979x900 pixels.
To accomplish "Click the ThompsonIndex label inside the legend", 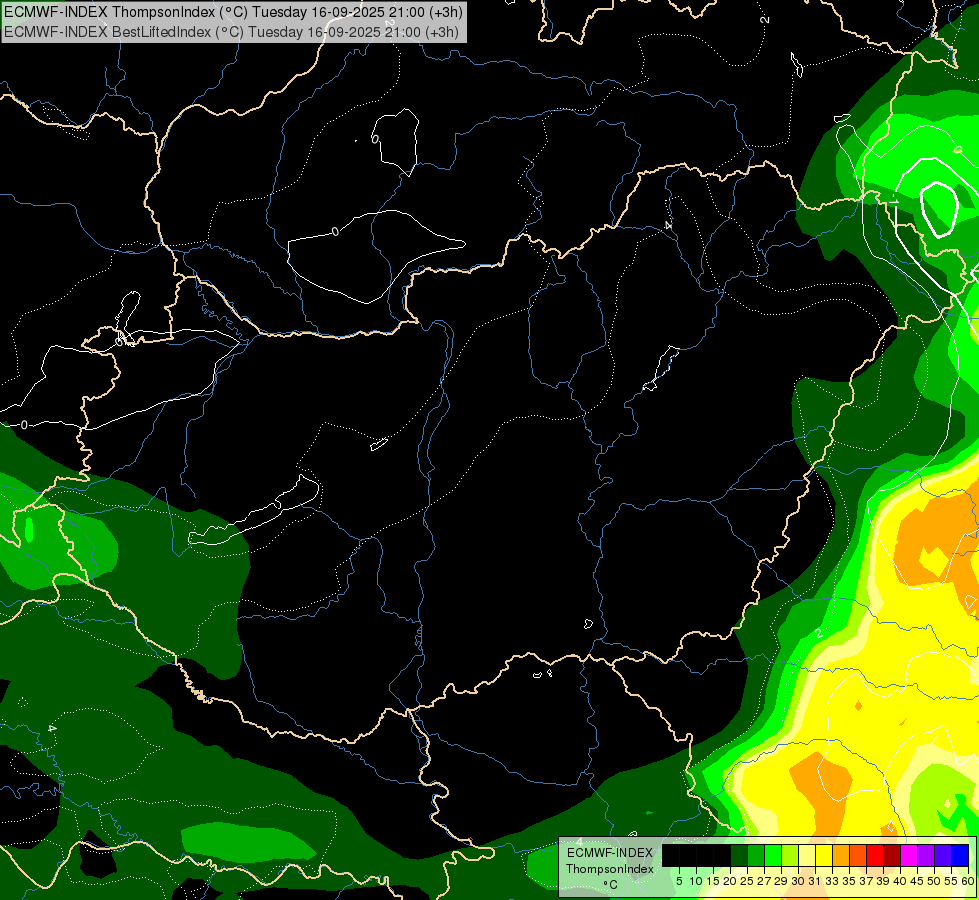I will pos(610,869).
